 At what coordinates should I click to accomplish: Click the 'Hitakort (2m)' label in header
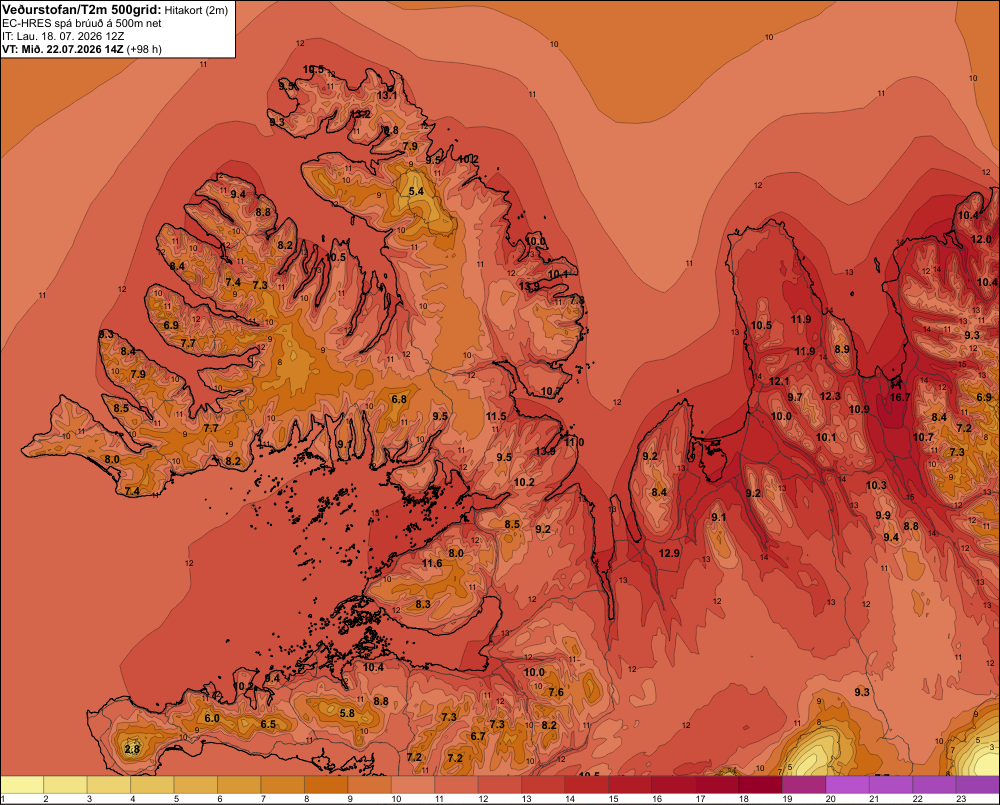click(x=196, y=10)
